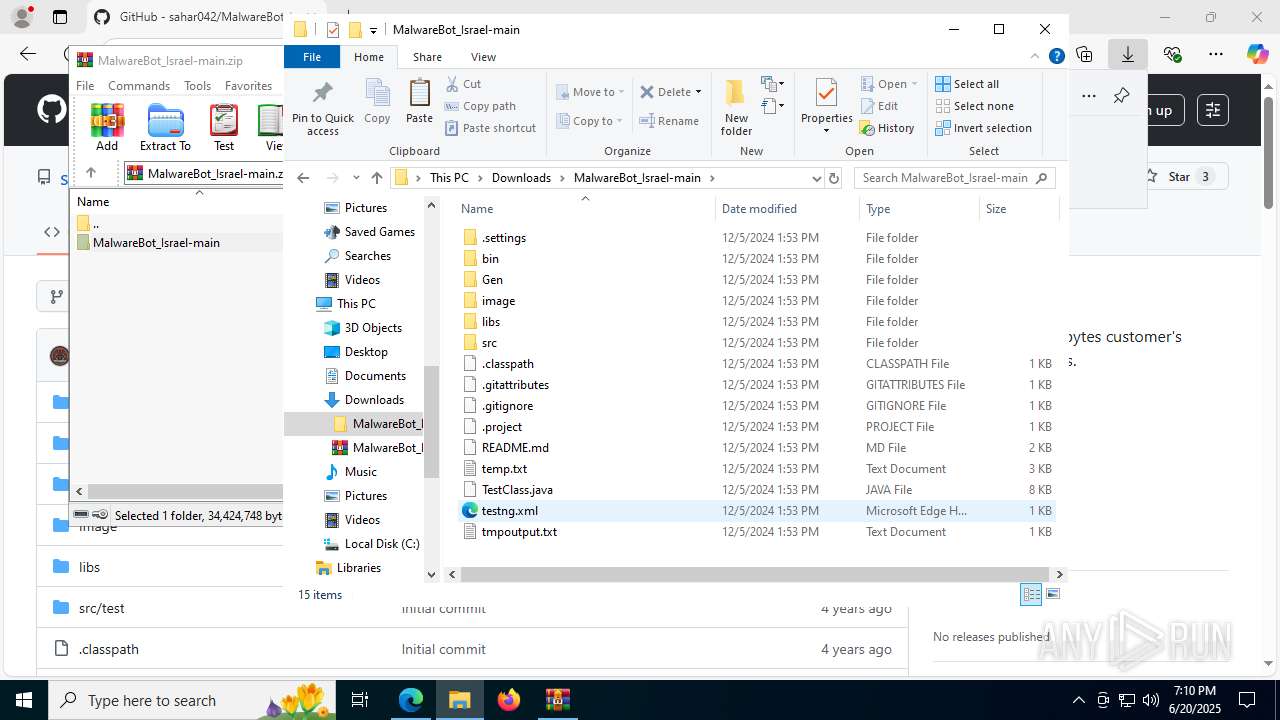Open WinRAR Favorites menu

click(x=248, y=86)
